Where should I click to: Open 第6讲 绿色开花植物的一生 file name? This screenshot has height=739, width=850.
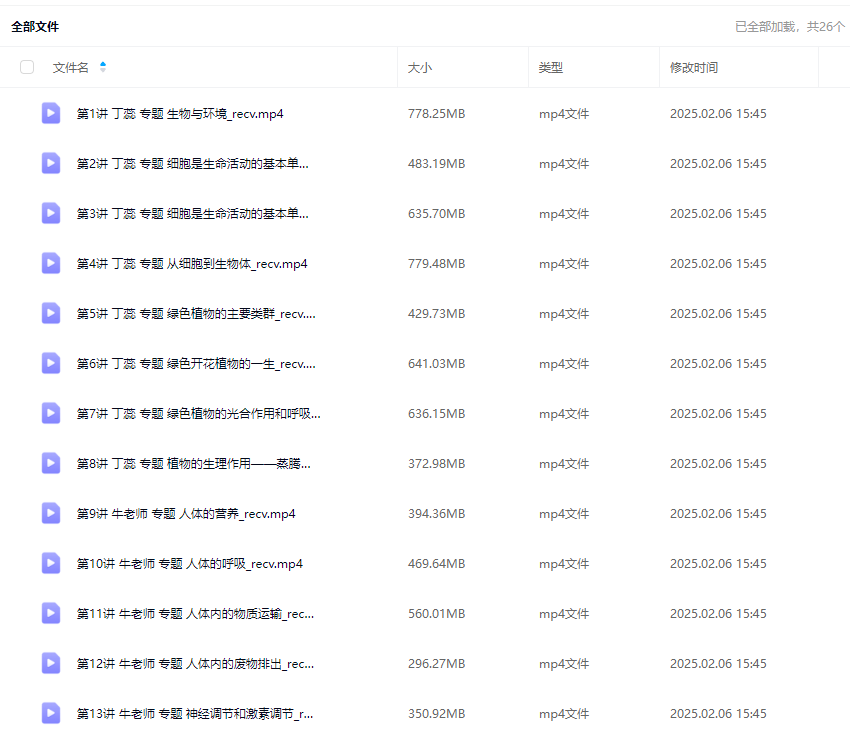[x=196, y=364]
